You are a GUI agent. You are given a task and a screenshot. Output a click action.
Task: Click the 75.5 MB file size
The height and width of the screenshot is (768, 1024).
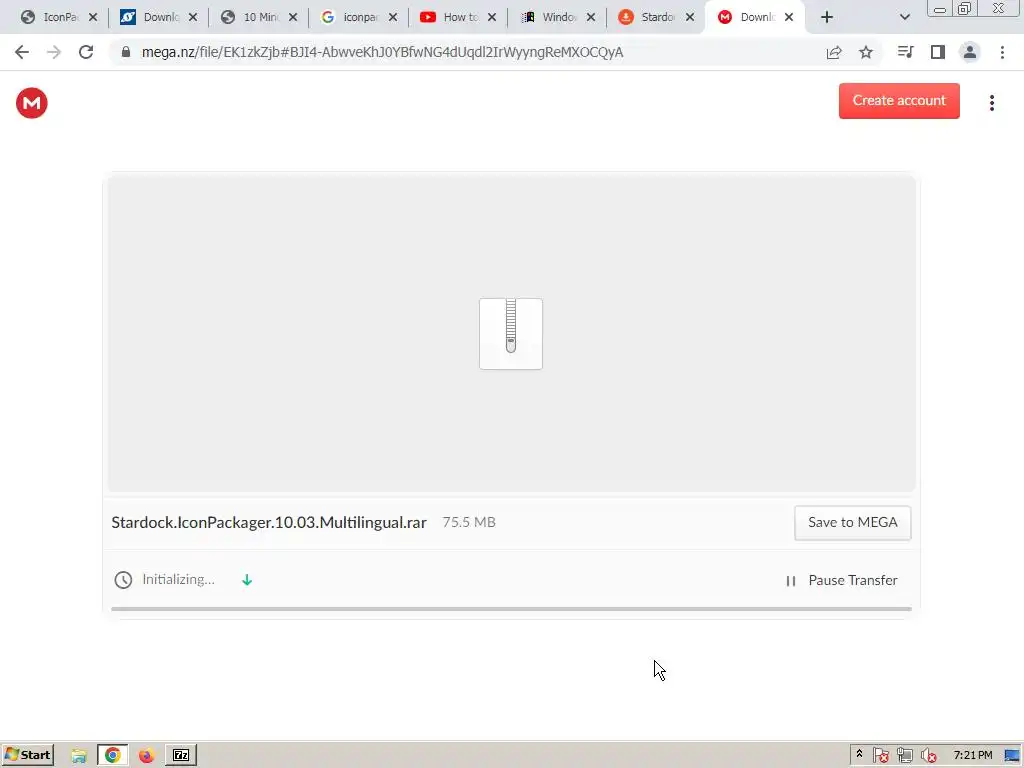(x=469, y=522)
